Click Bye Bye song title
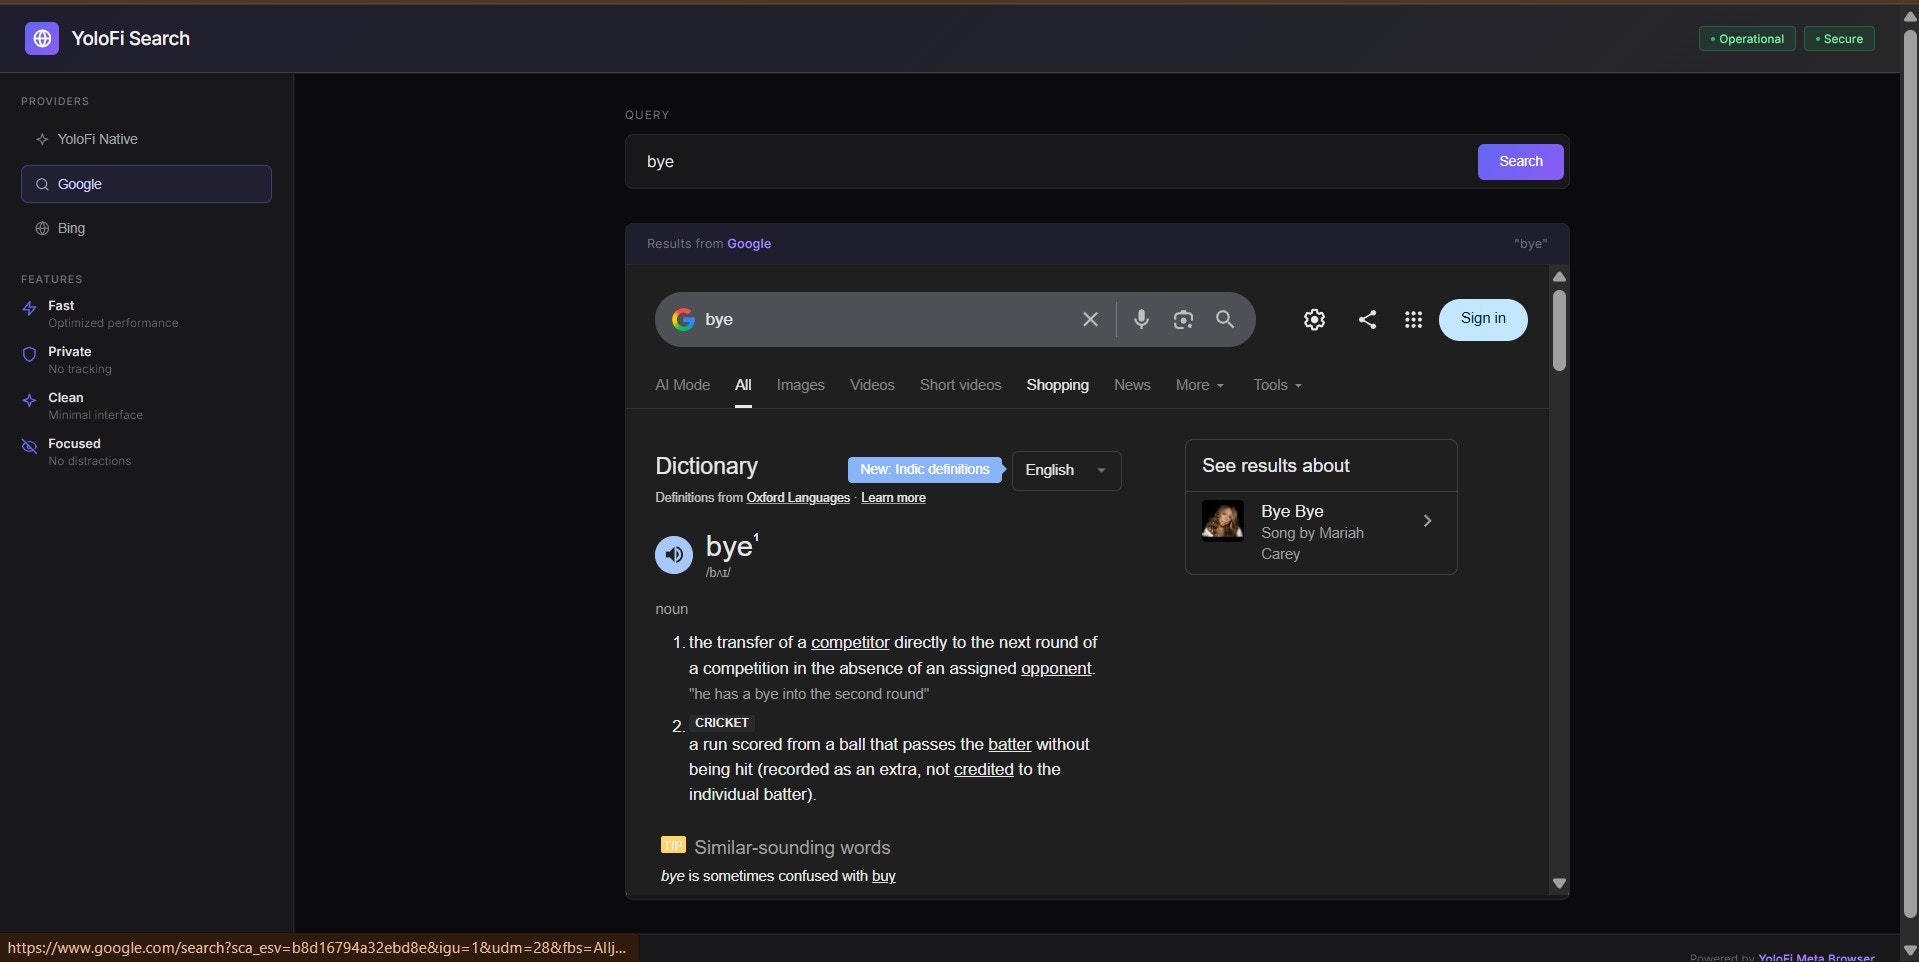 pos(1292,511)
